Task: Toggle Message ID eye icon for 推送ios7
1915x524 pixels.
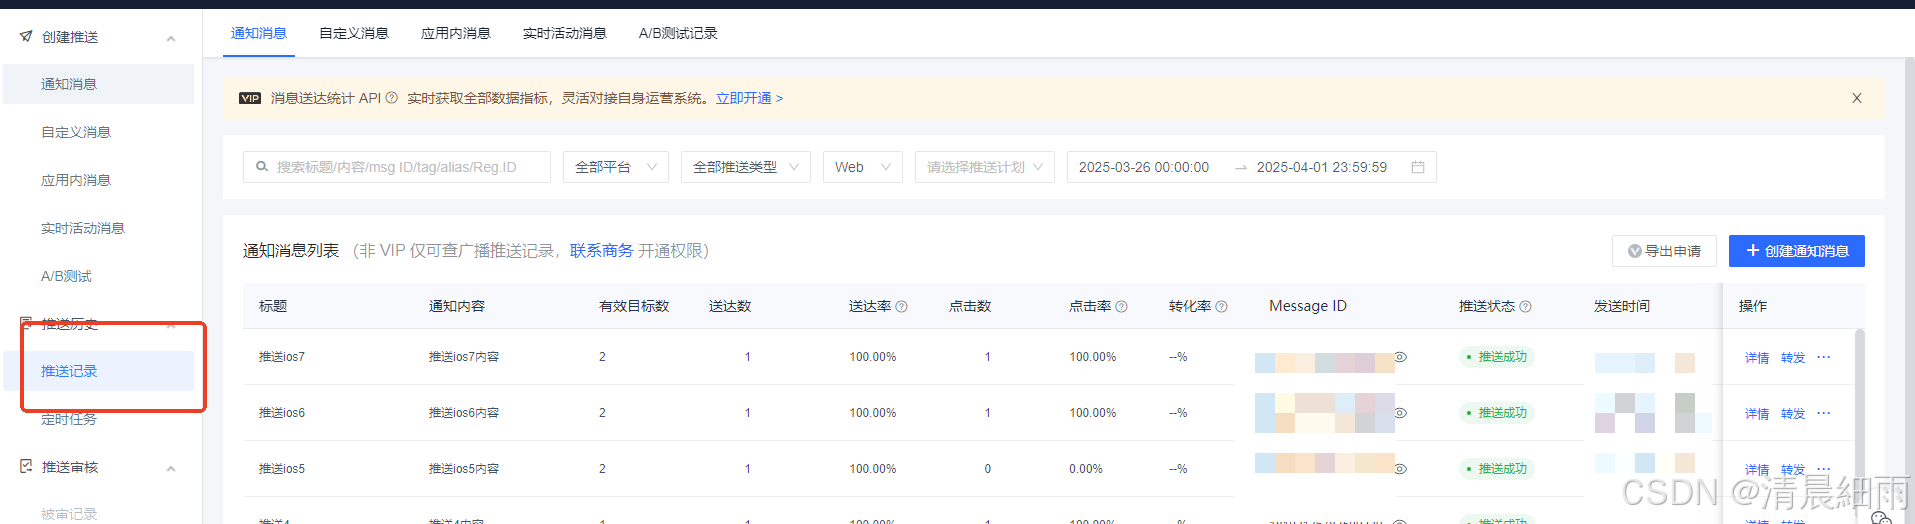Action: (x=1401, y=357)
